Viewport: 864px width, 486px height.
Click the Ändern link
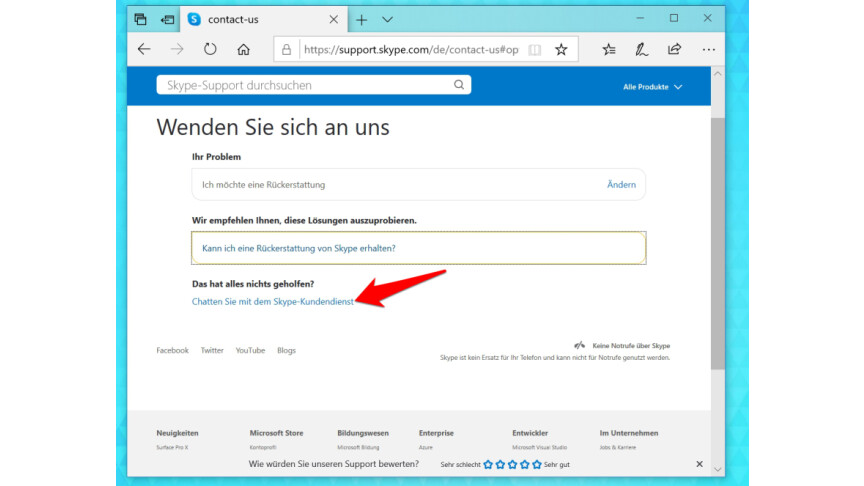[x=621, y=185]
